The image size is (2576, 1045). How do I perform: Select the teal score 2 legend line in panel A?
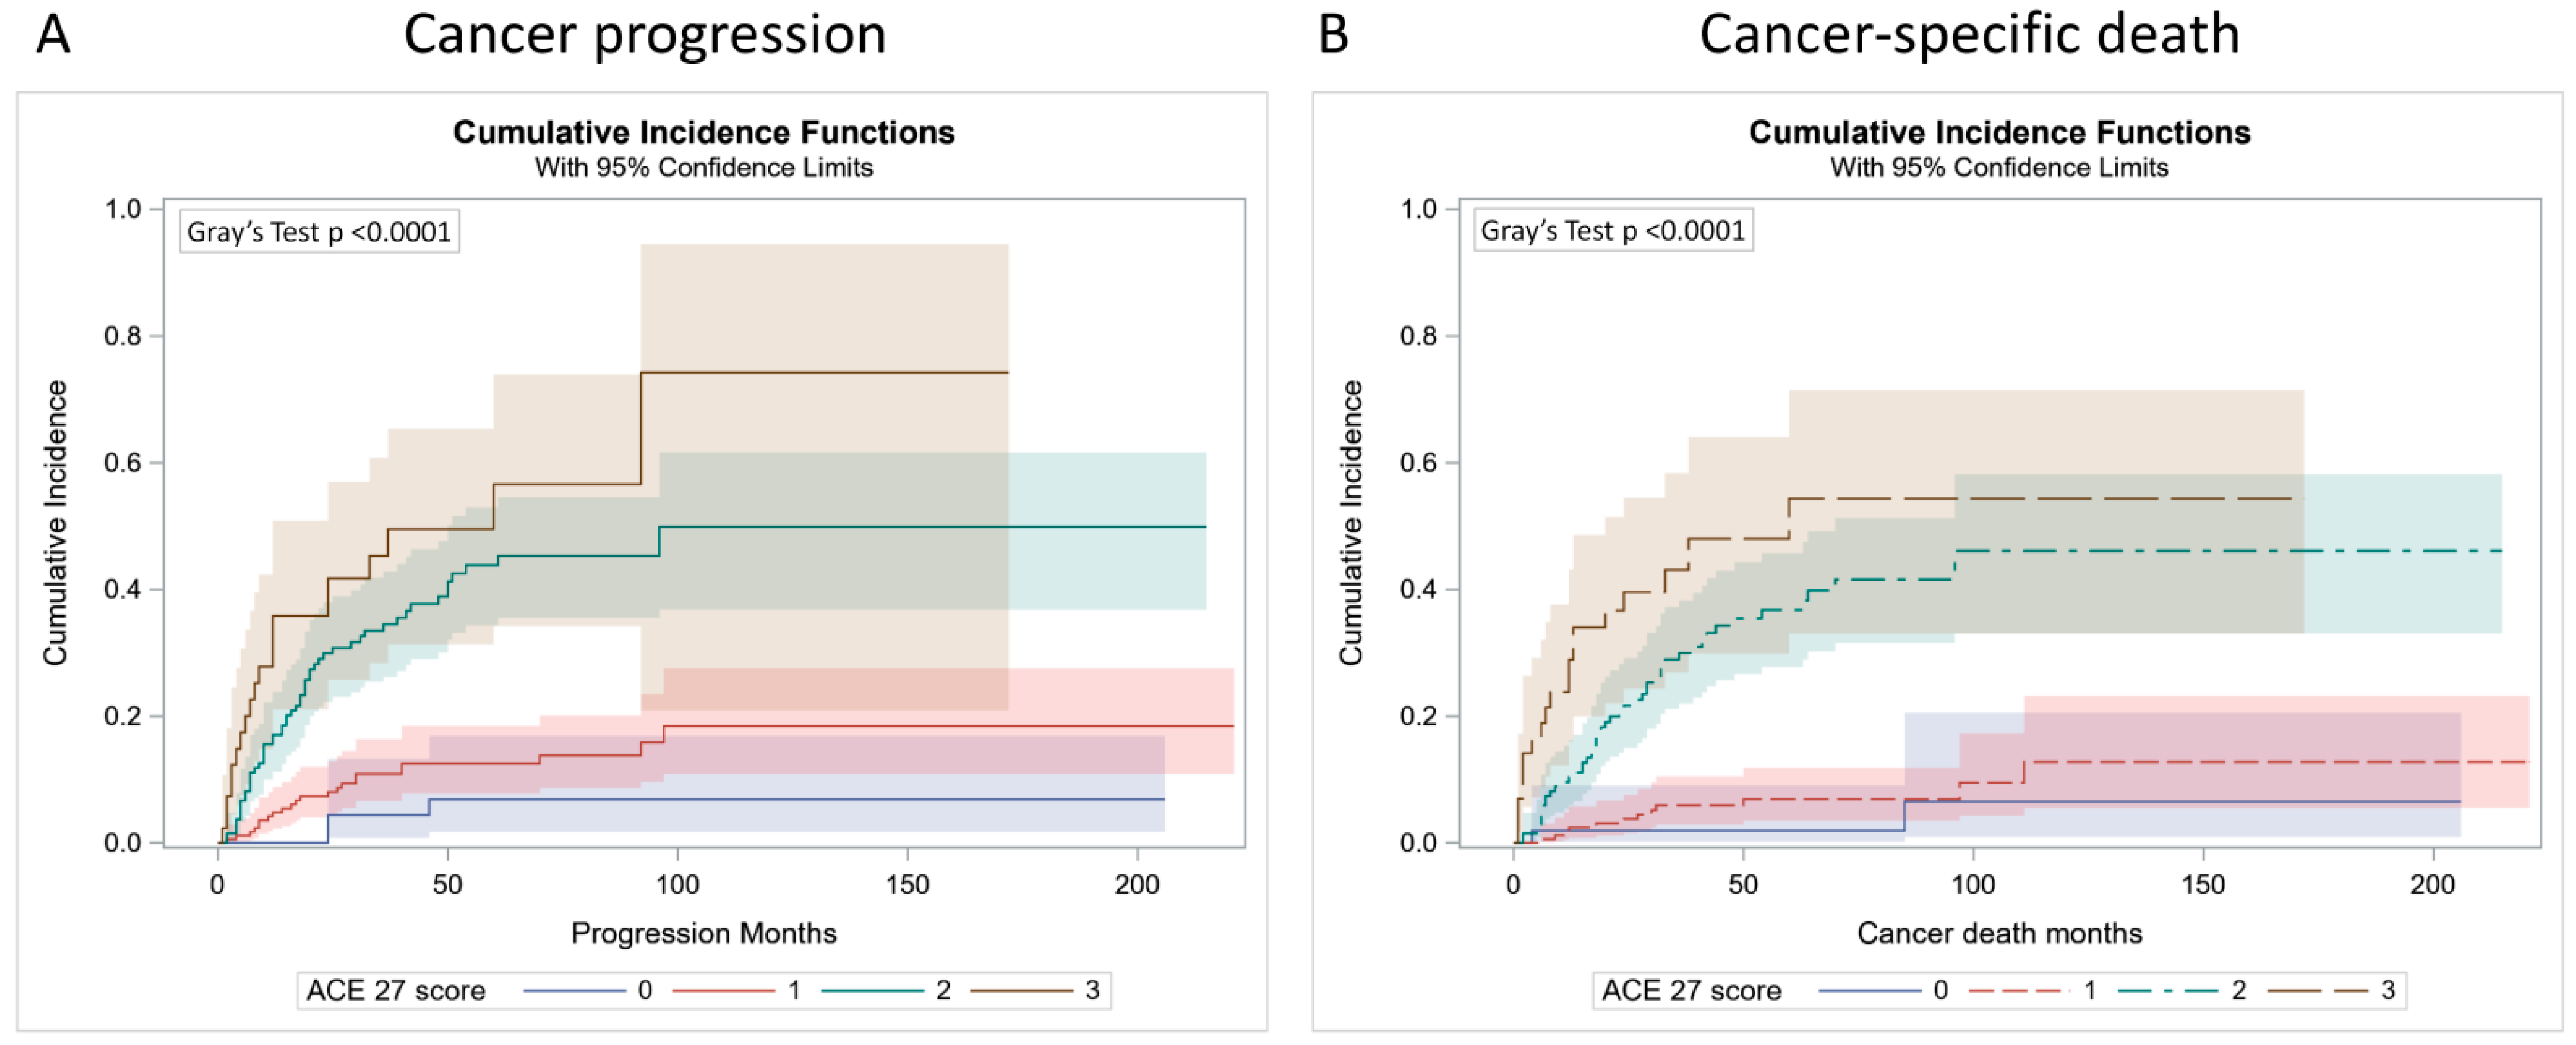[x=873, y=990]
